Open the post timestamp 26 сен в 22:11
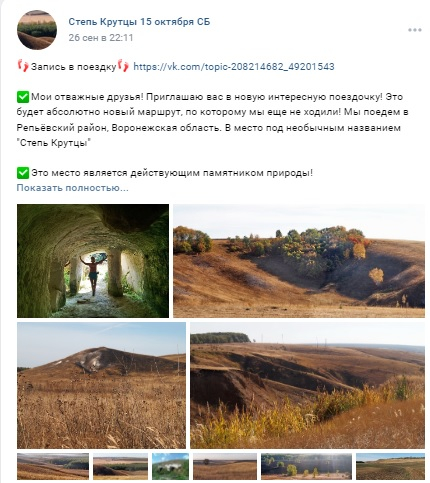Screen dimensions: 430x483 101,38
